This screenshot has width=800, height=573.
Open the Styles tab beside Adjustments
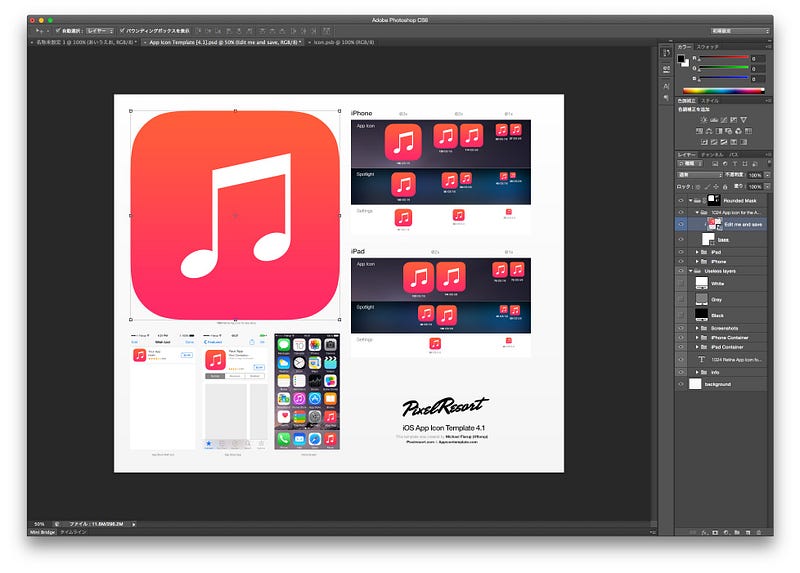[710, 101]
